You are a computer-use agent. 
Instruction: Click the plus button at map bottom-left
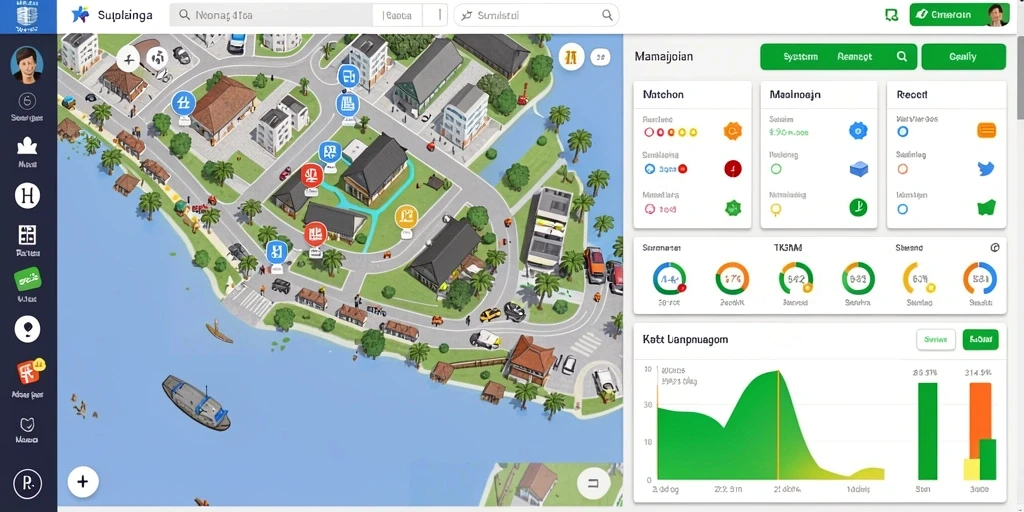coord(83,482)
